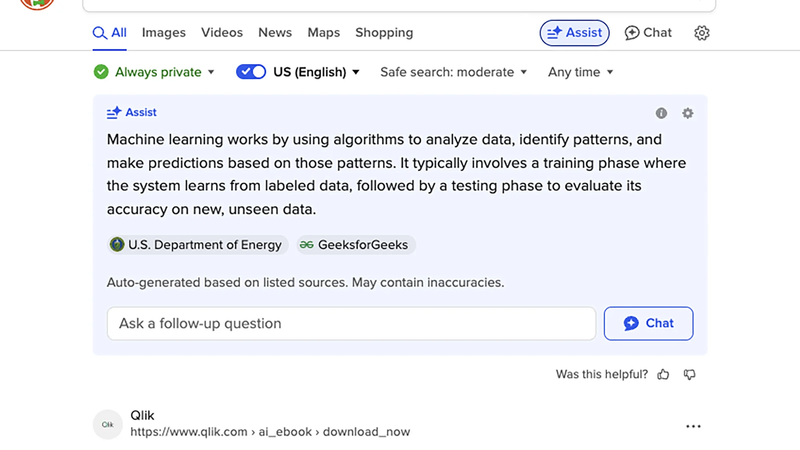The image size is (800, 450).
Task: Switch to the Images tab
Action: [164, 33]
